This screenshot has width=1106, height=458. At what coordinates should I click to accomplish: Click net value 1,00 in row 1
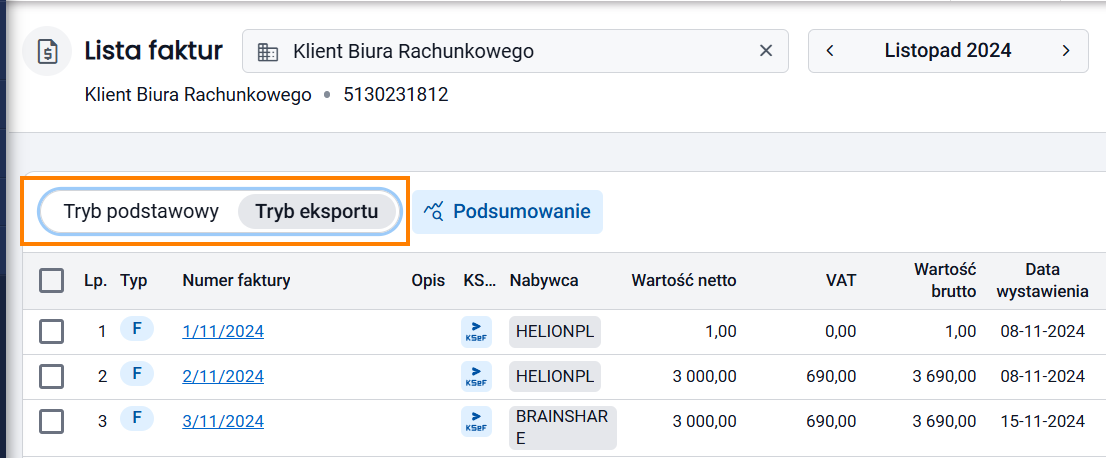(x=720, y=331)
